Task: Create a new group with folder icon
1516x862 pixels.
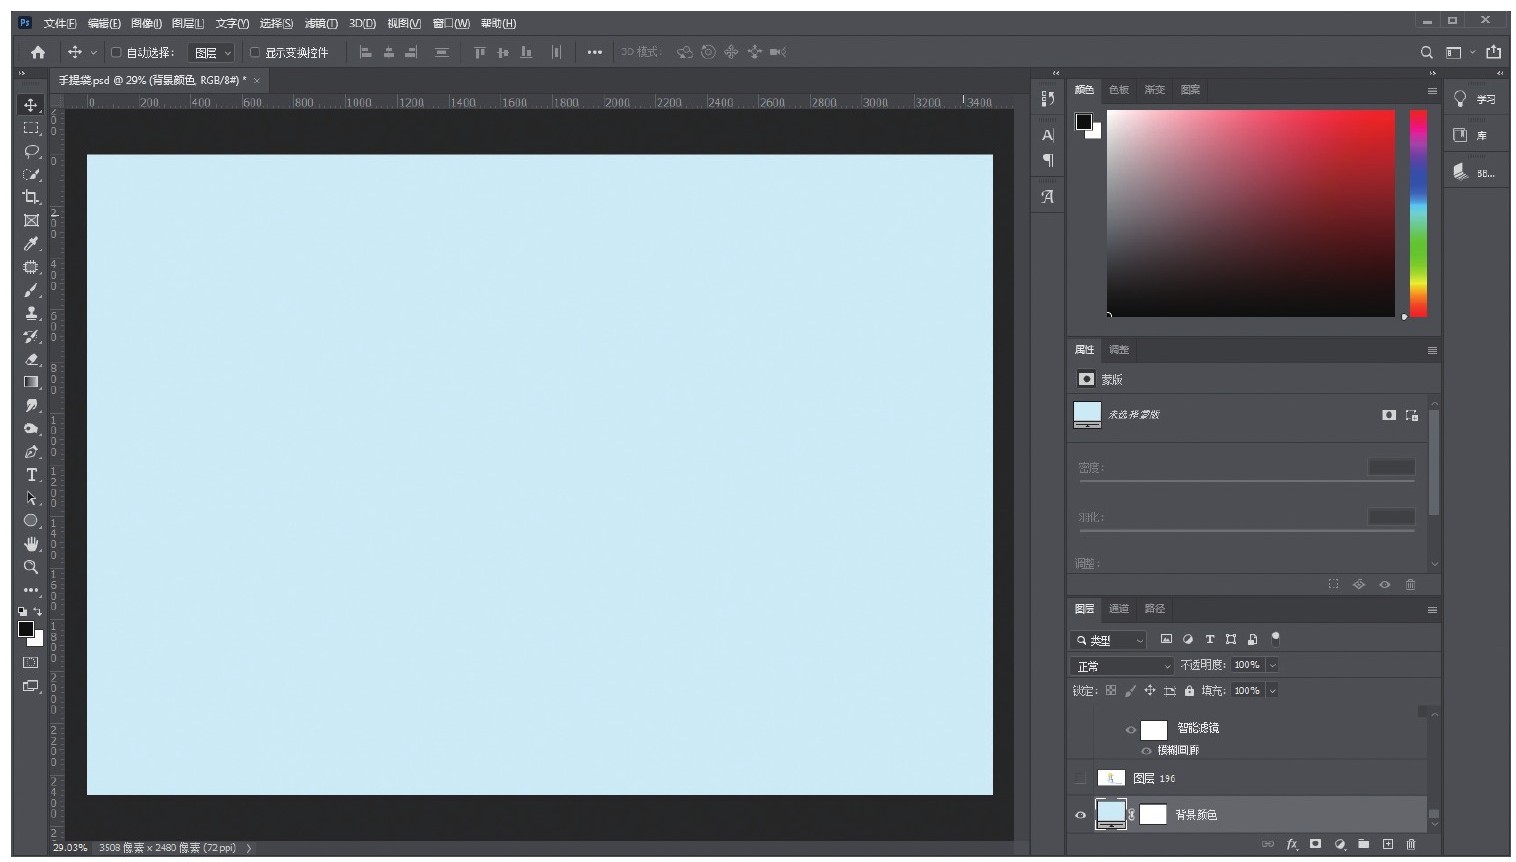Action: point(1364,844)
